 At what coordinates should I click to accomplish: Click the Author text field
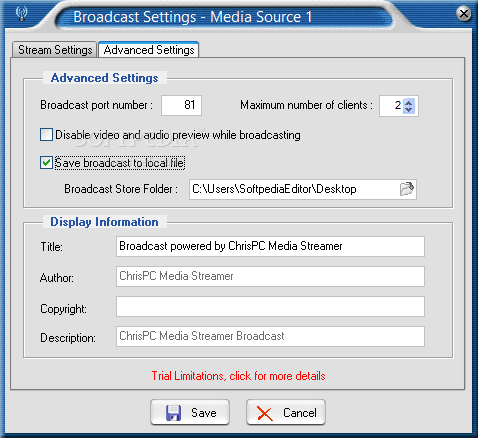coord(270,276)
